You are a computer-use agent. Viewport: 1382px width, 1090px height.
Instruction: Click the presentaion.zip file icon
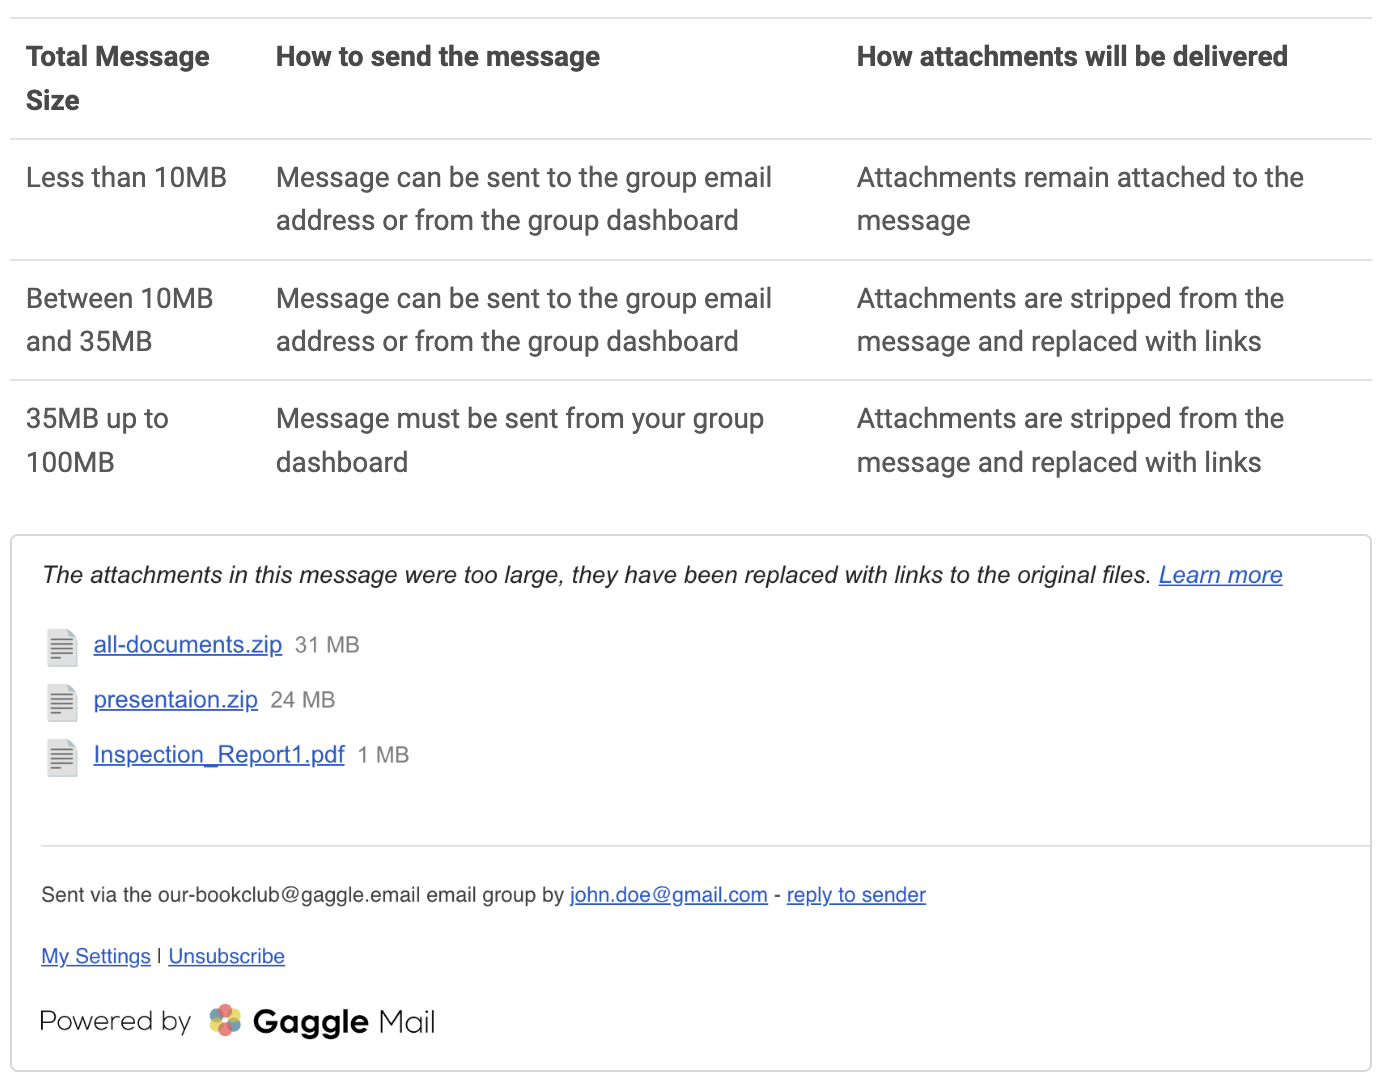(x=62, y=702)
